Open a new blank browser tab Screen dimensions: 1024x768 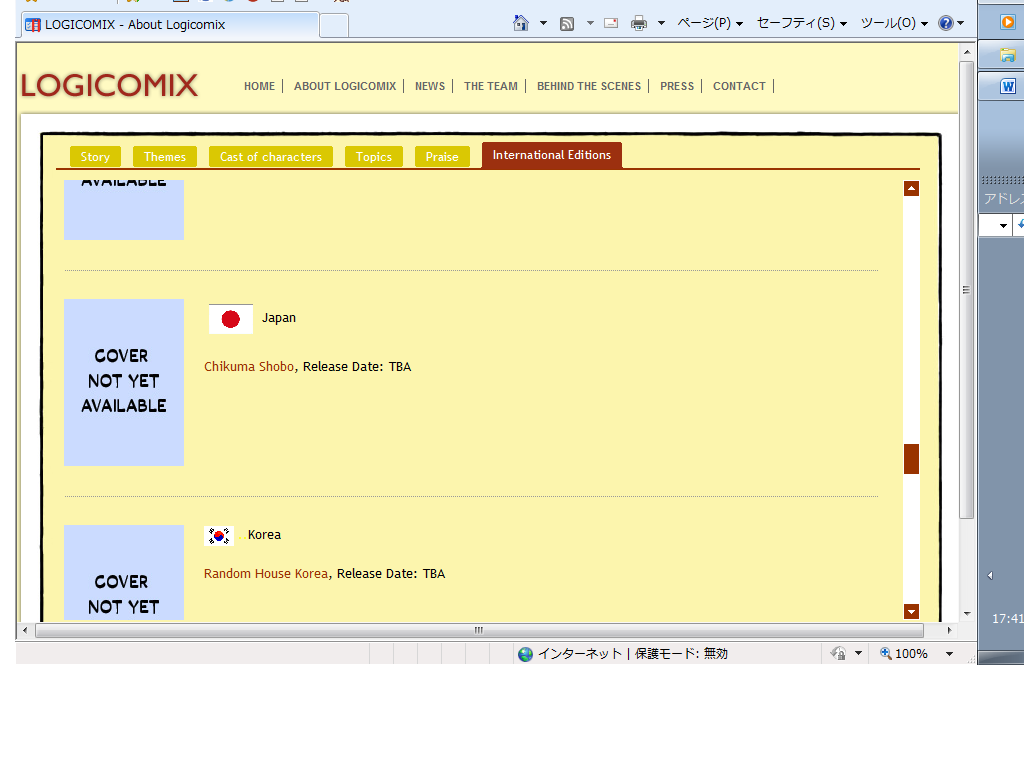[x=334, y=25]
